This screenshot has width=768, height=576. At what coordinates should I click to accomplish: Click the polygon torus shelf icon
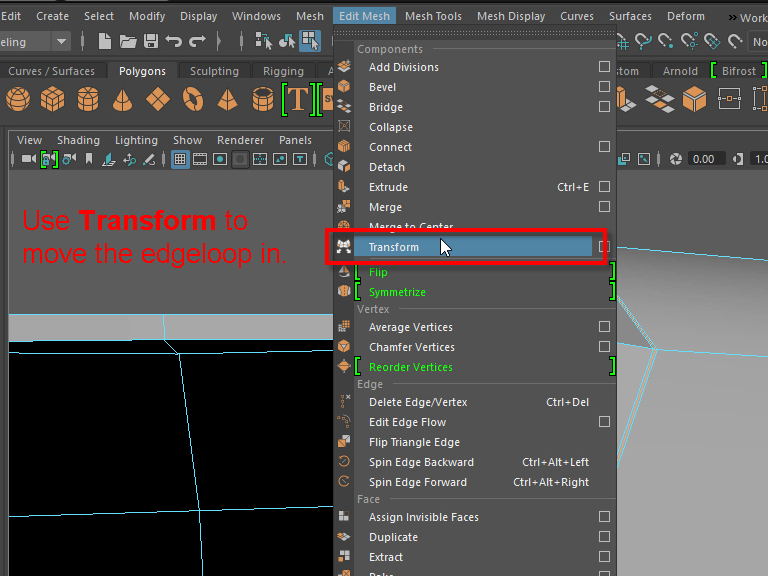(x=192, y=99)
